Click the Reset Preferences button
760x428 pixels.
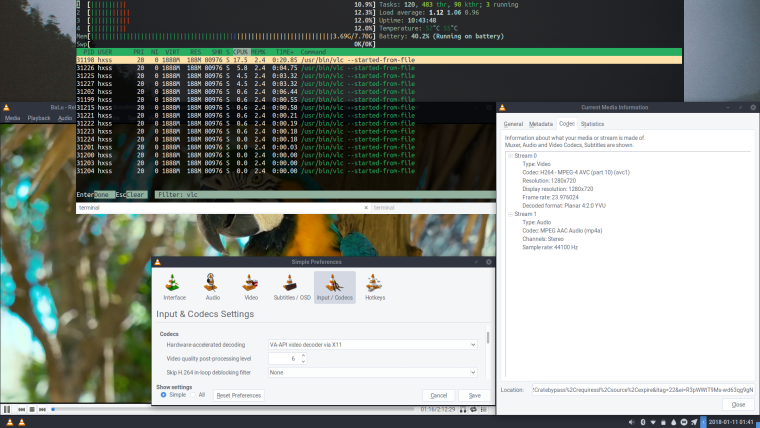[238, 396]
